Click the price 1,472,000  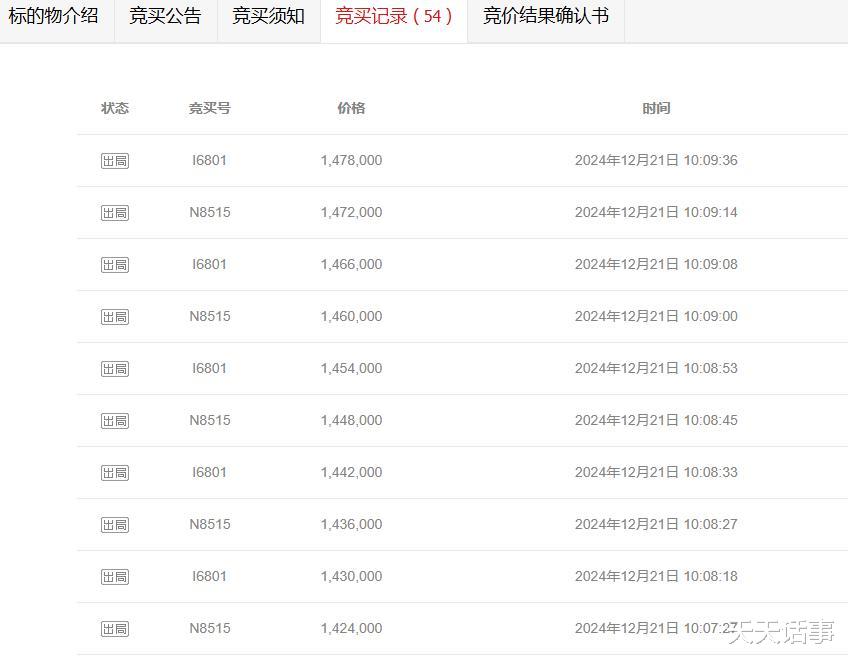(352, 212)
